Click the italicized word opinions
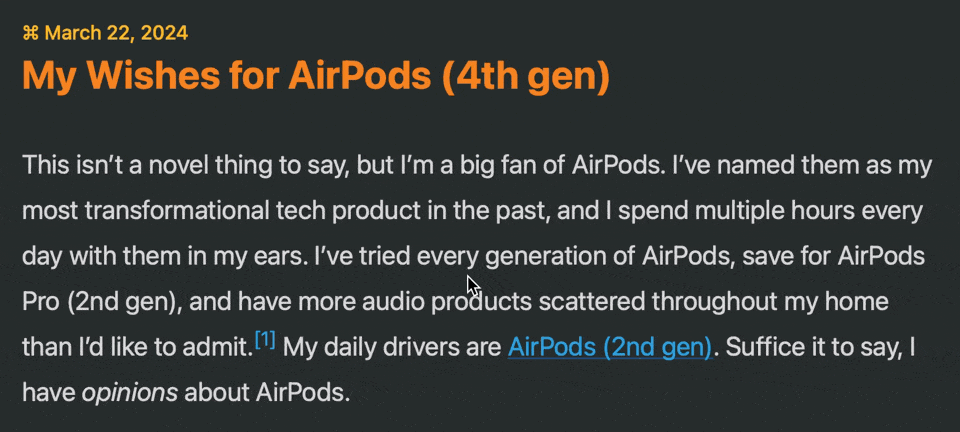Screen dimensions: 960x432 (130, 393)
